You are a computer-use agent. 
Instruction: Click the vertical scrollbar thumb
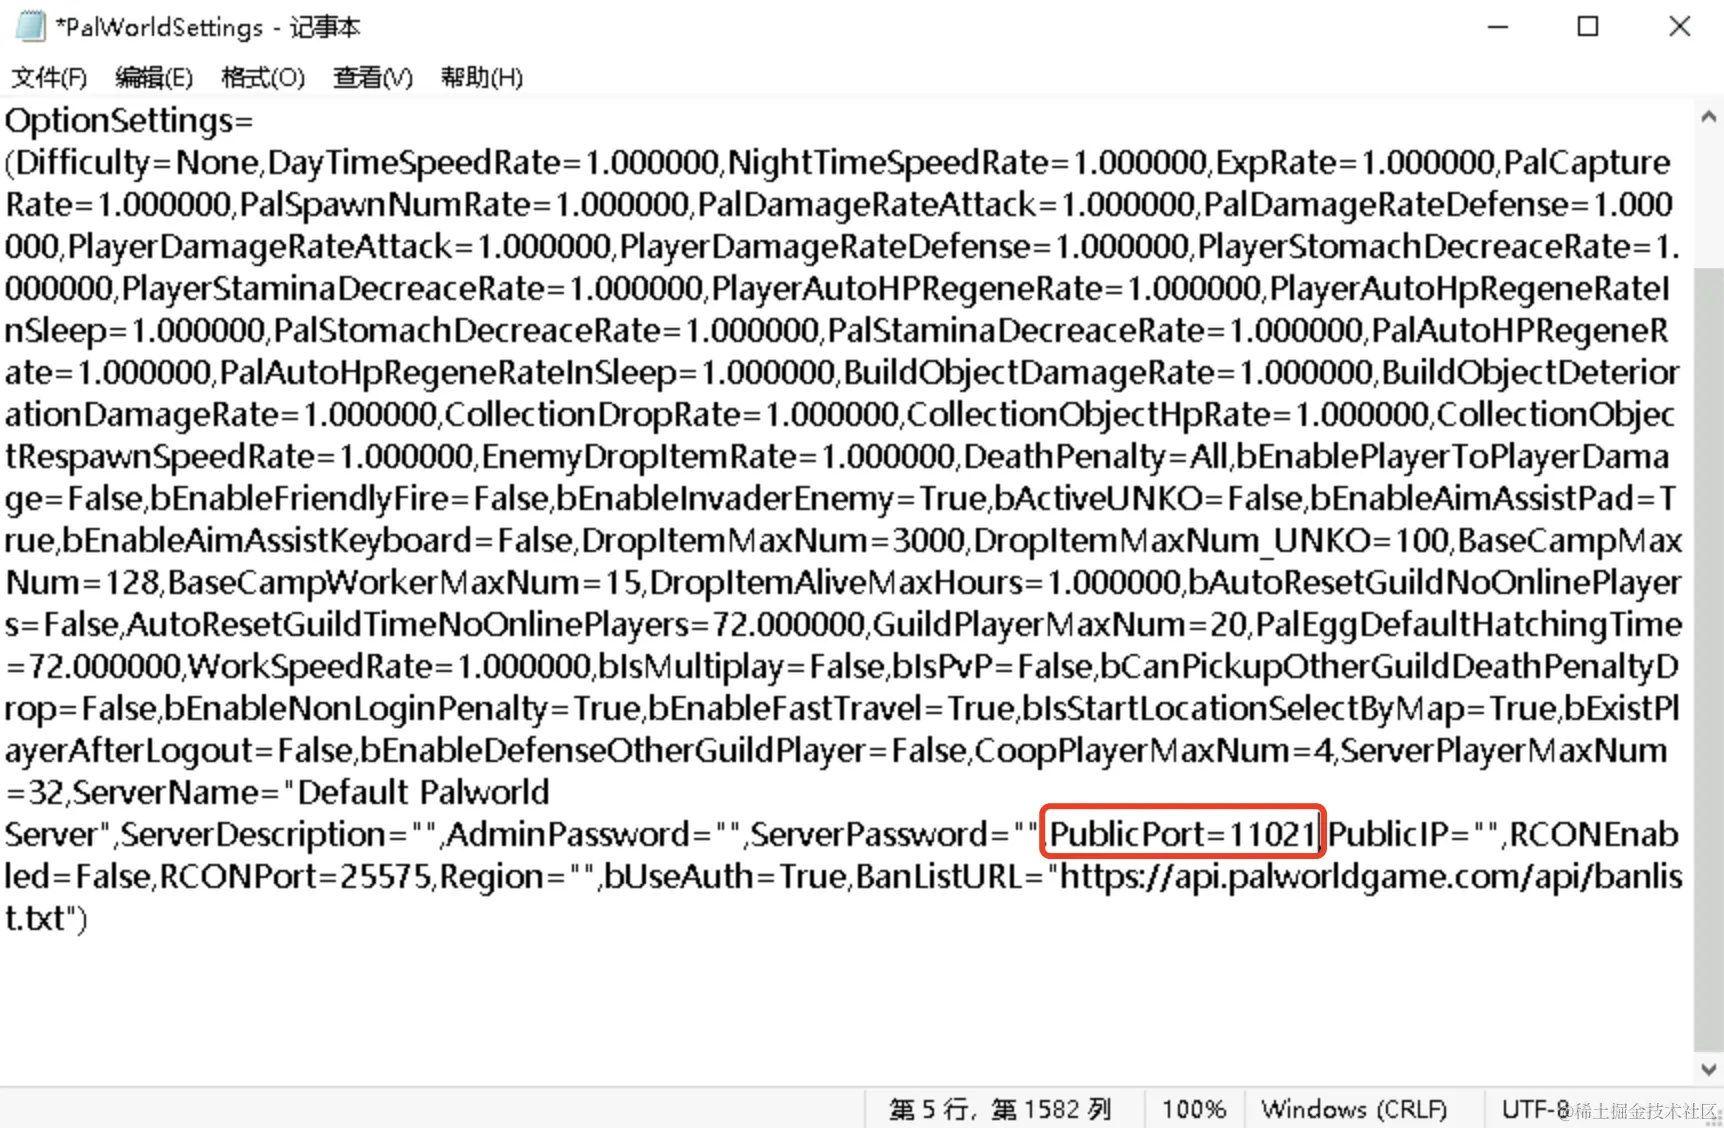[x=1709, y=659]
